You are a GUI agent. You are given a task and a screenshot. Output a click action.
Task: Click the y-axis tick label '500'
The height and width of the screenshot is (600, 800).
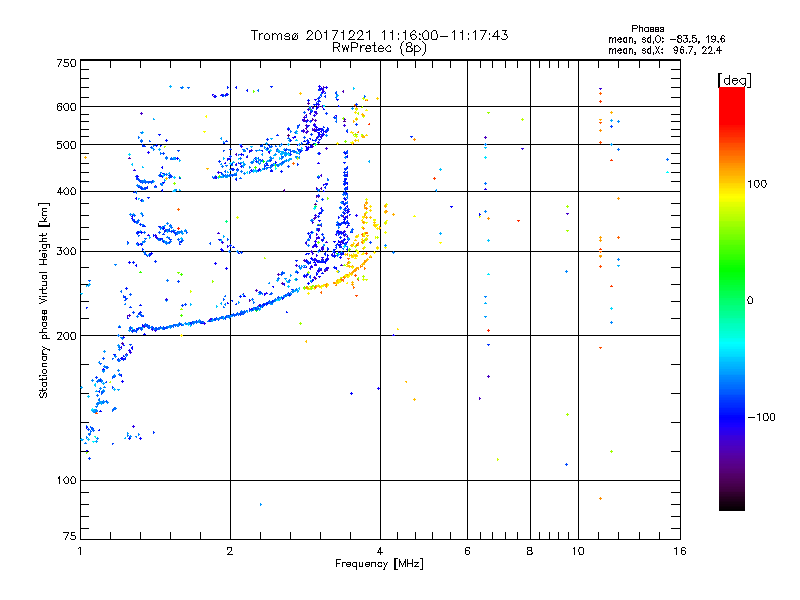(x=66, y=145)
